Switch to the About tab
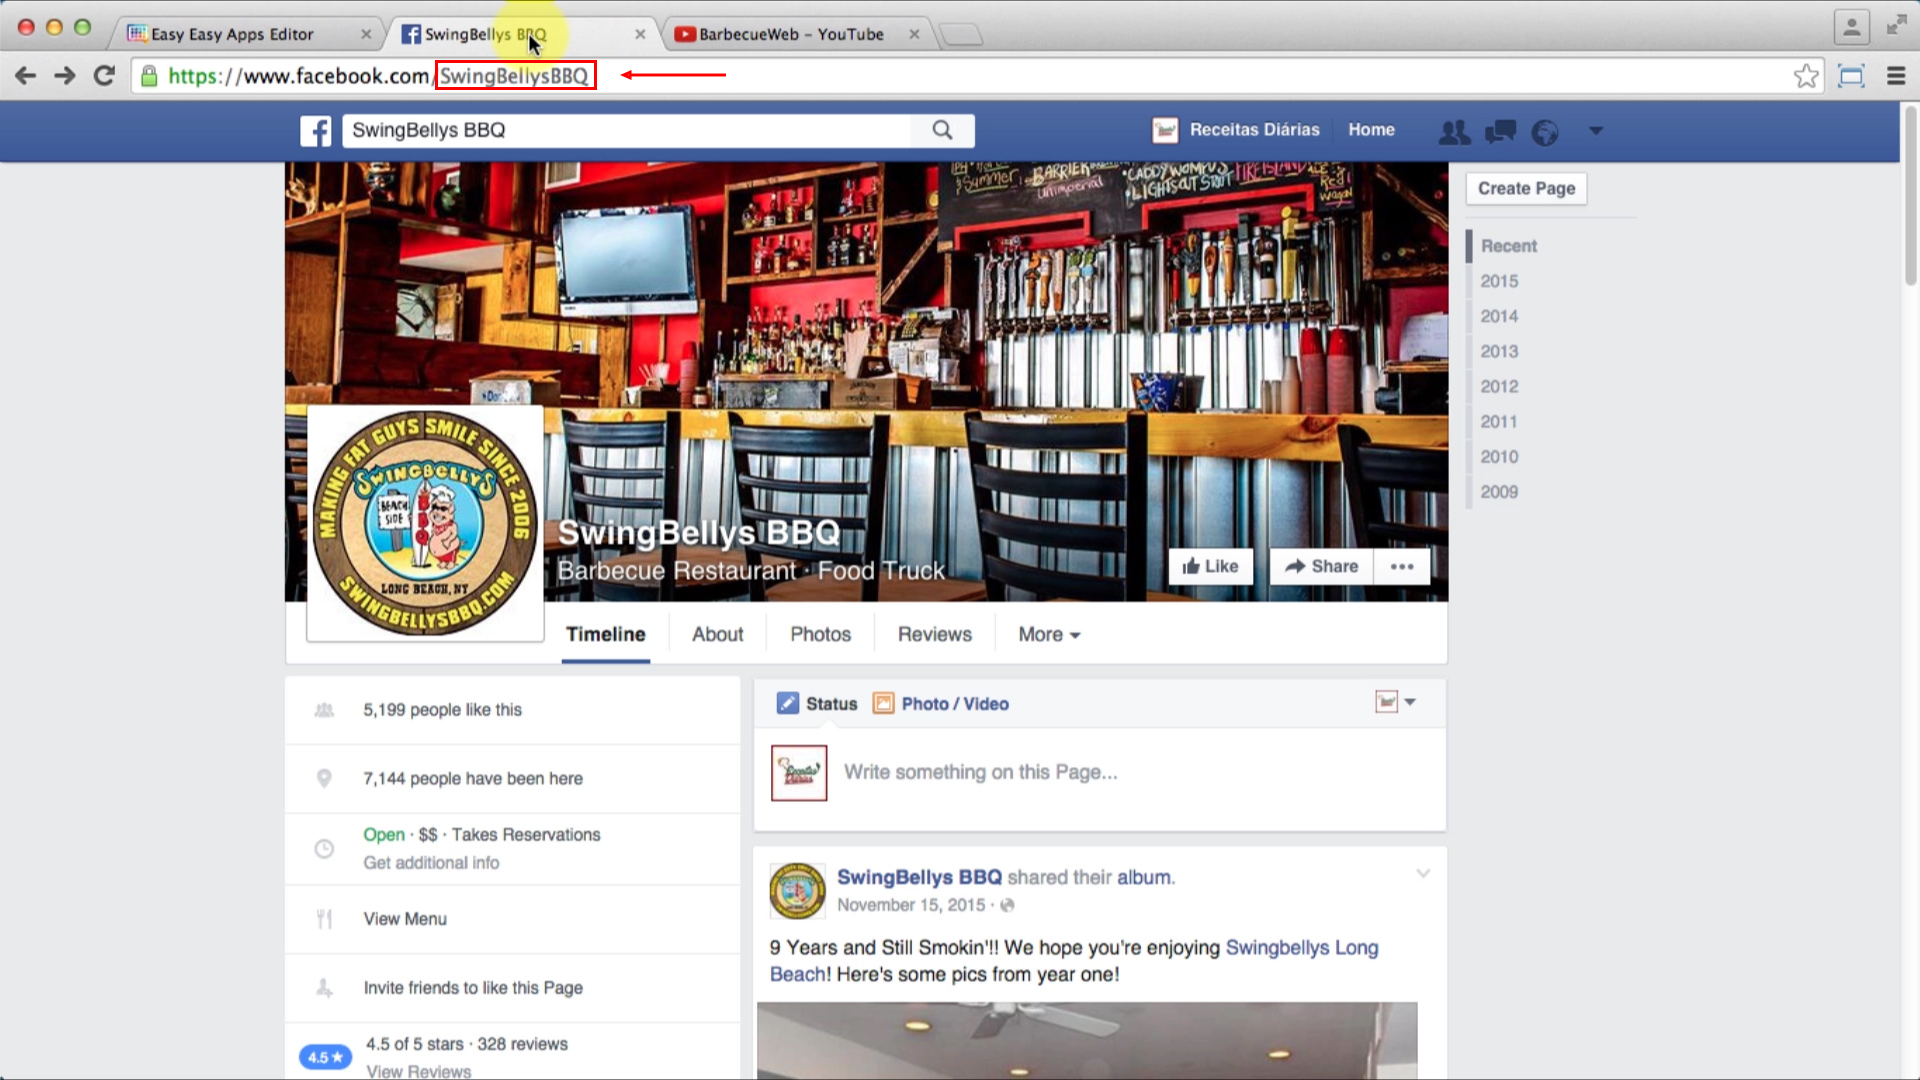This screenshot has width=1920, height=1080. coord(717,634)
